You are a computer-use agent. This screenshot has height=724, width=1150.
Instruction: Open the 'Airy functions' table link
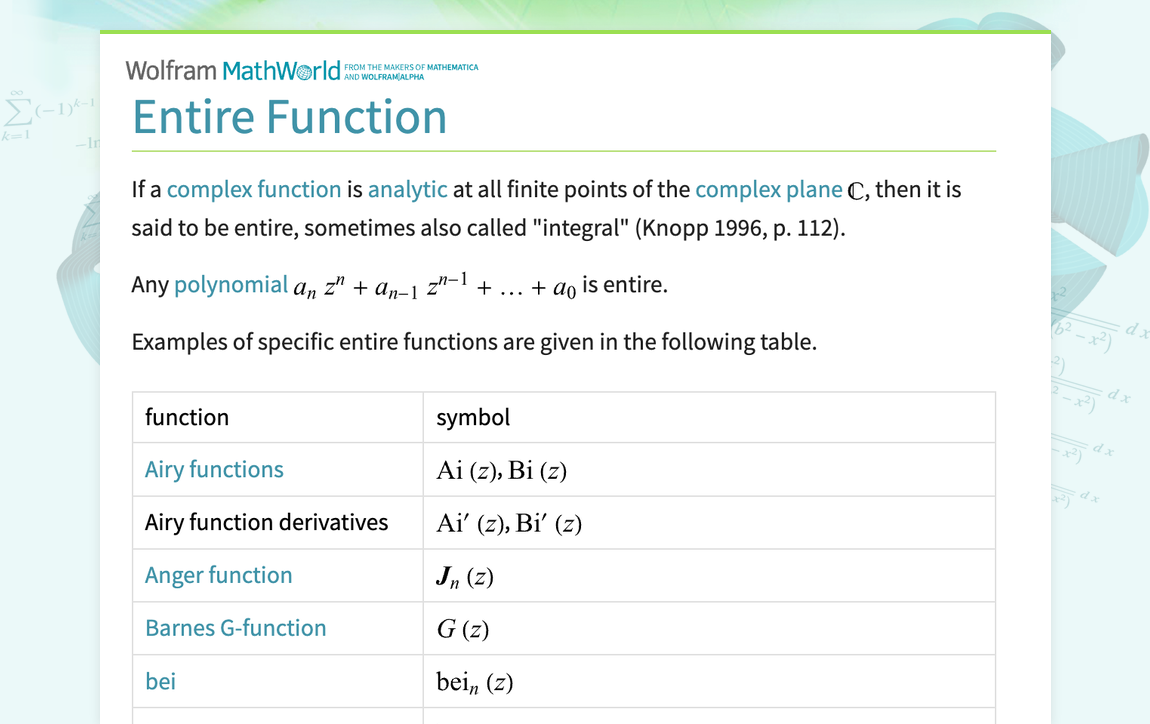pyautogui.click(x=214, y=469)
